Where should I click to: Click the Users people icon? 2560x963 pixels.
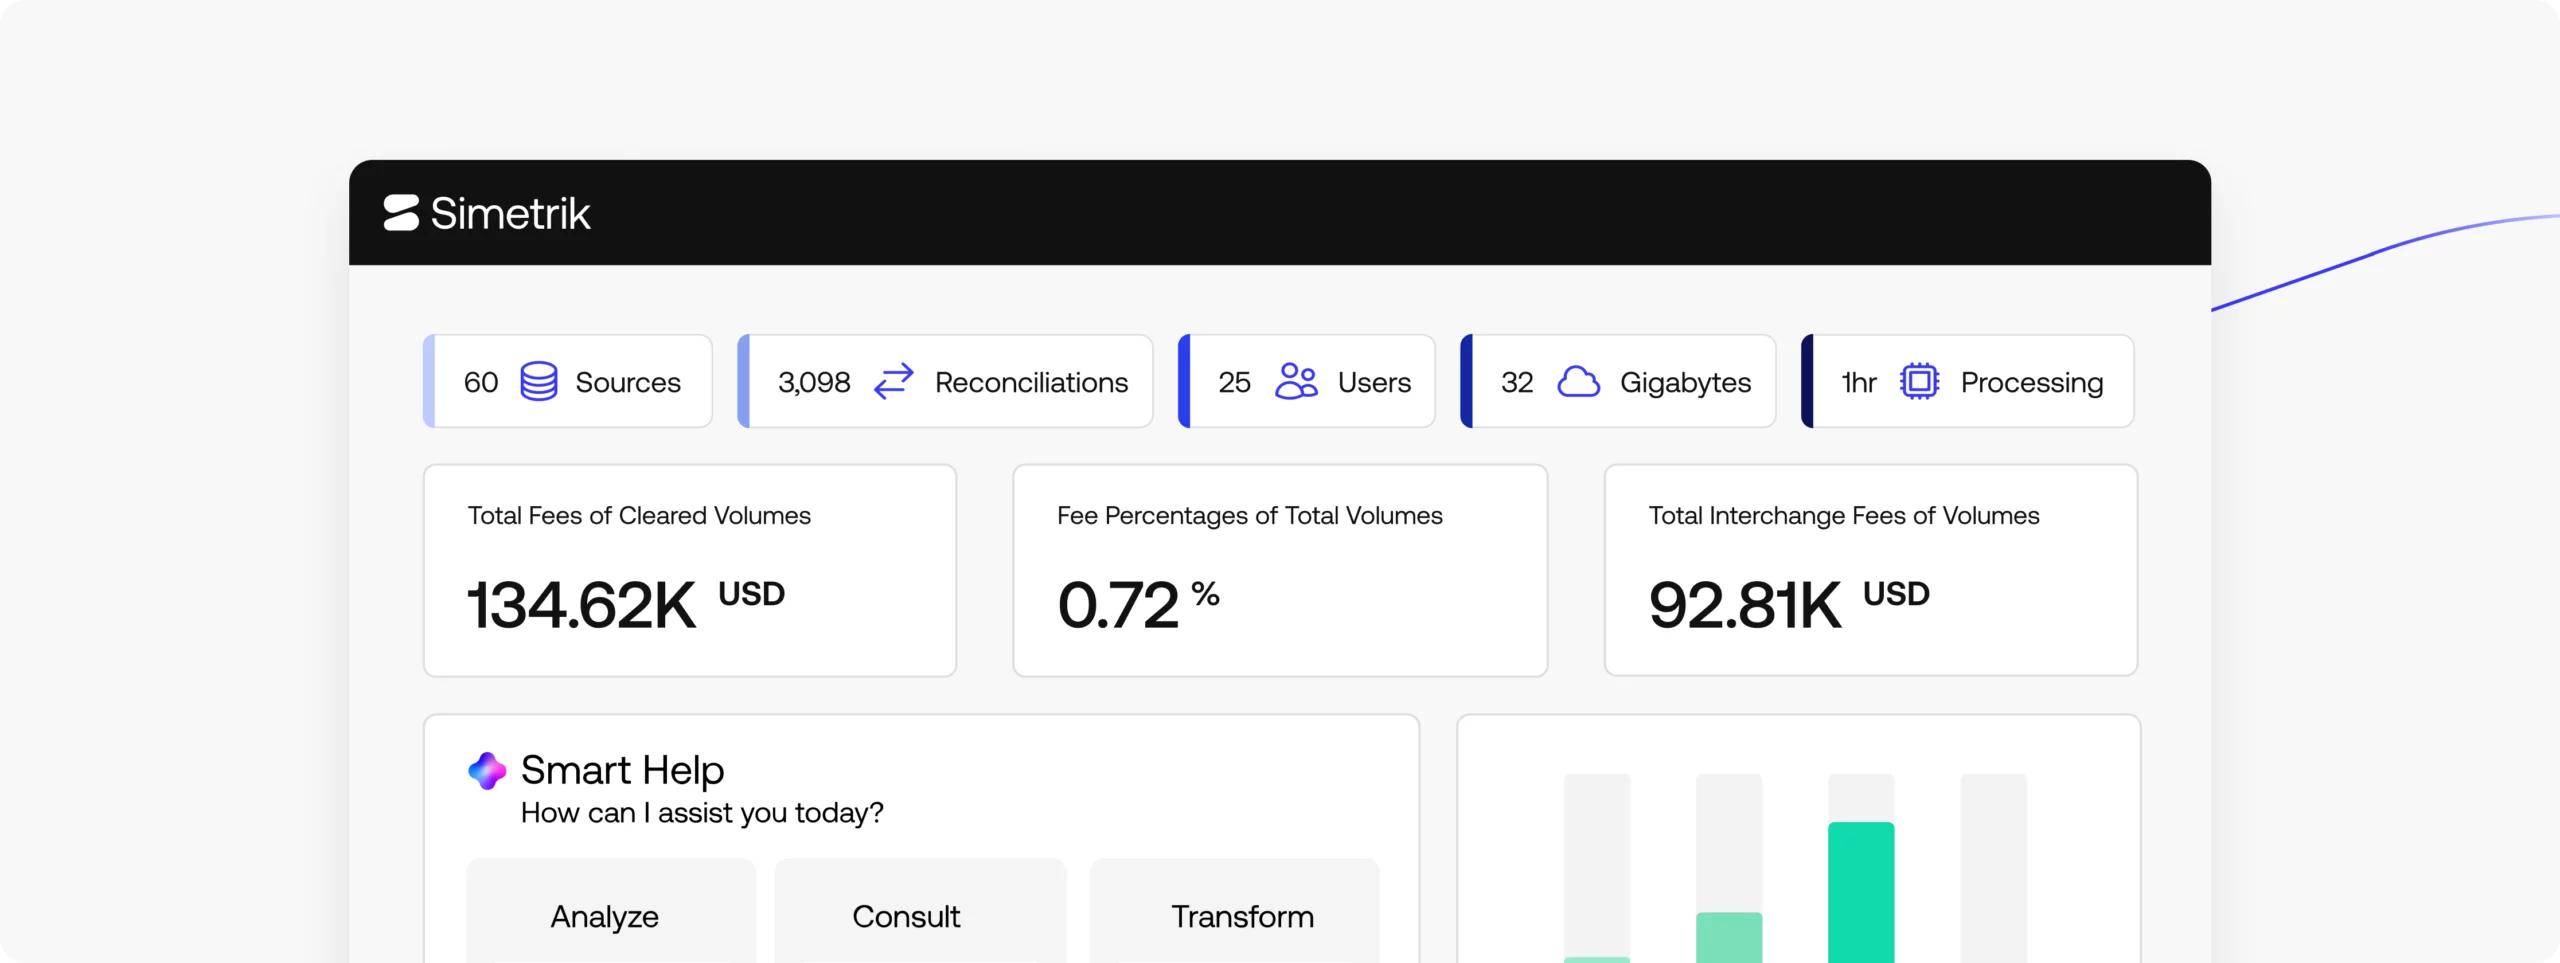click(x=1296, y=381)
